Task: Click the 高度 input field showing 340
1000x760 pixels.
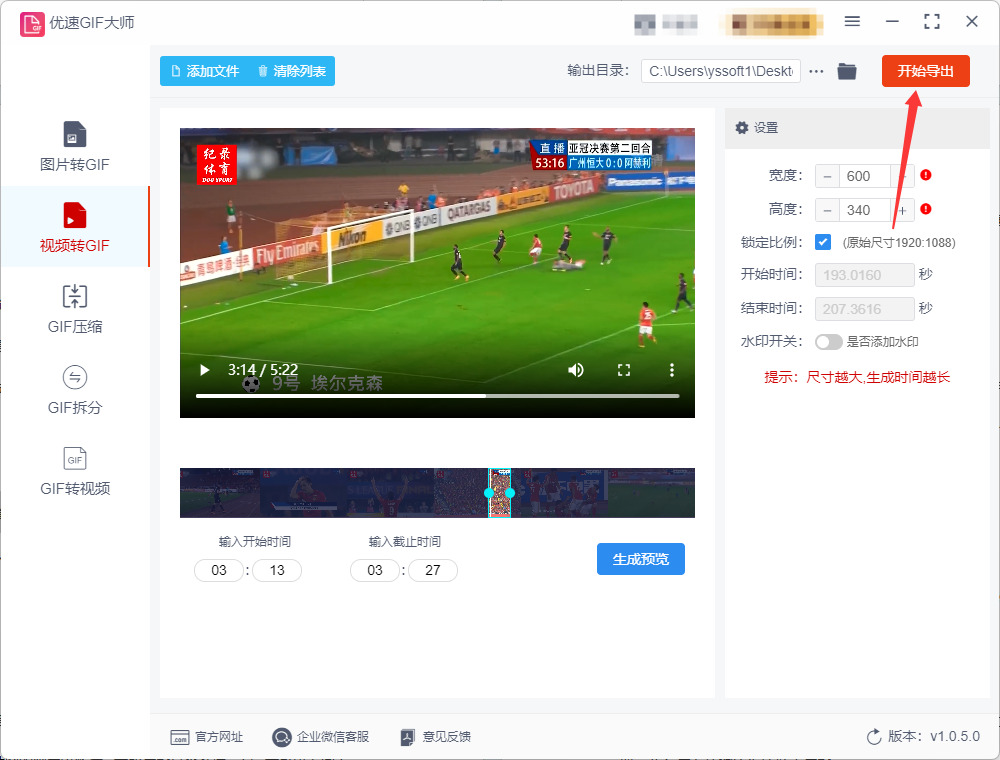Action: tap(864, 210)
